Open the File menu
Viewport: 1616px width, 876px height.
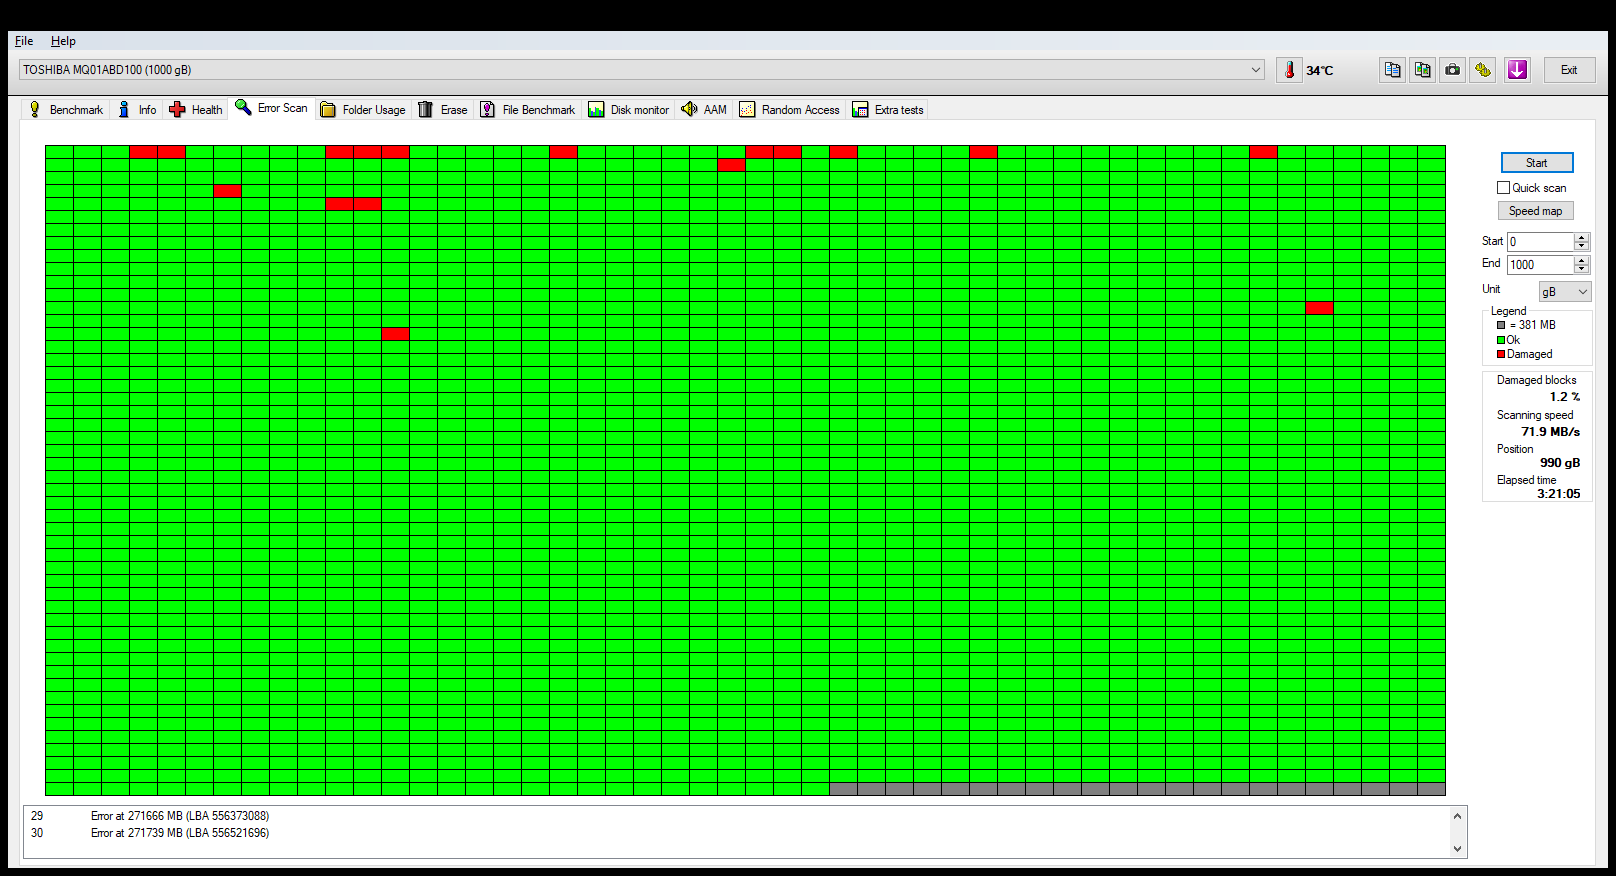tap(24, 41)
